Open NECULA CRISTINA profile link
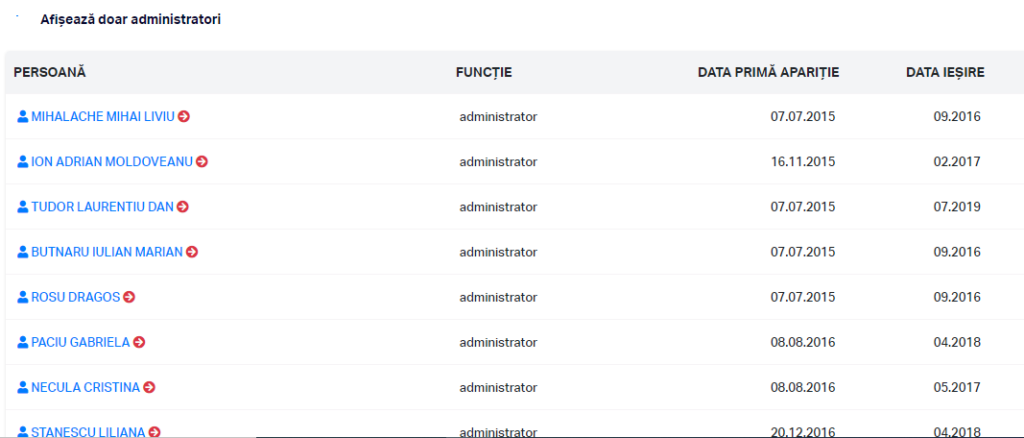1024x438 pixels. pos(86,387)
